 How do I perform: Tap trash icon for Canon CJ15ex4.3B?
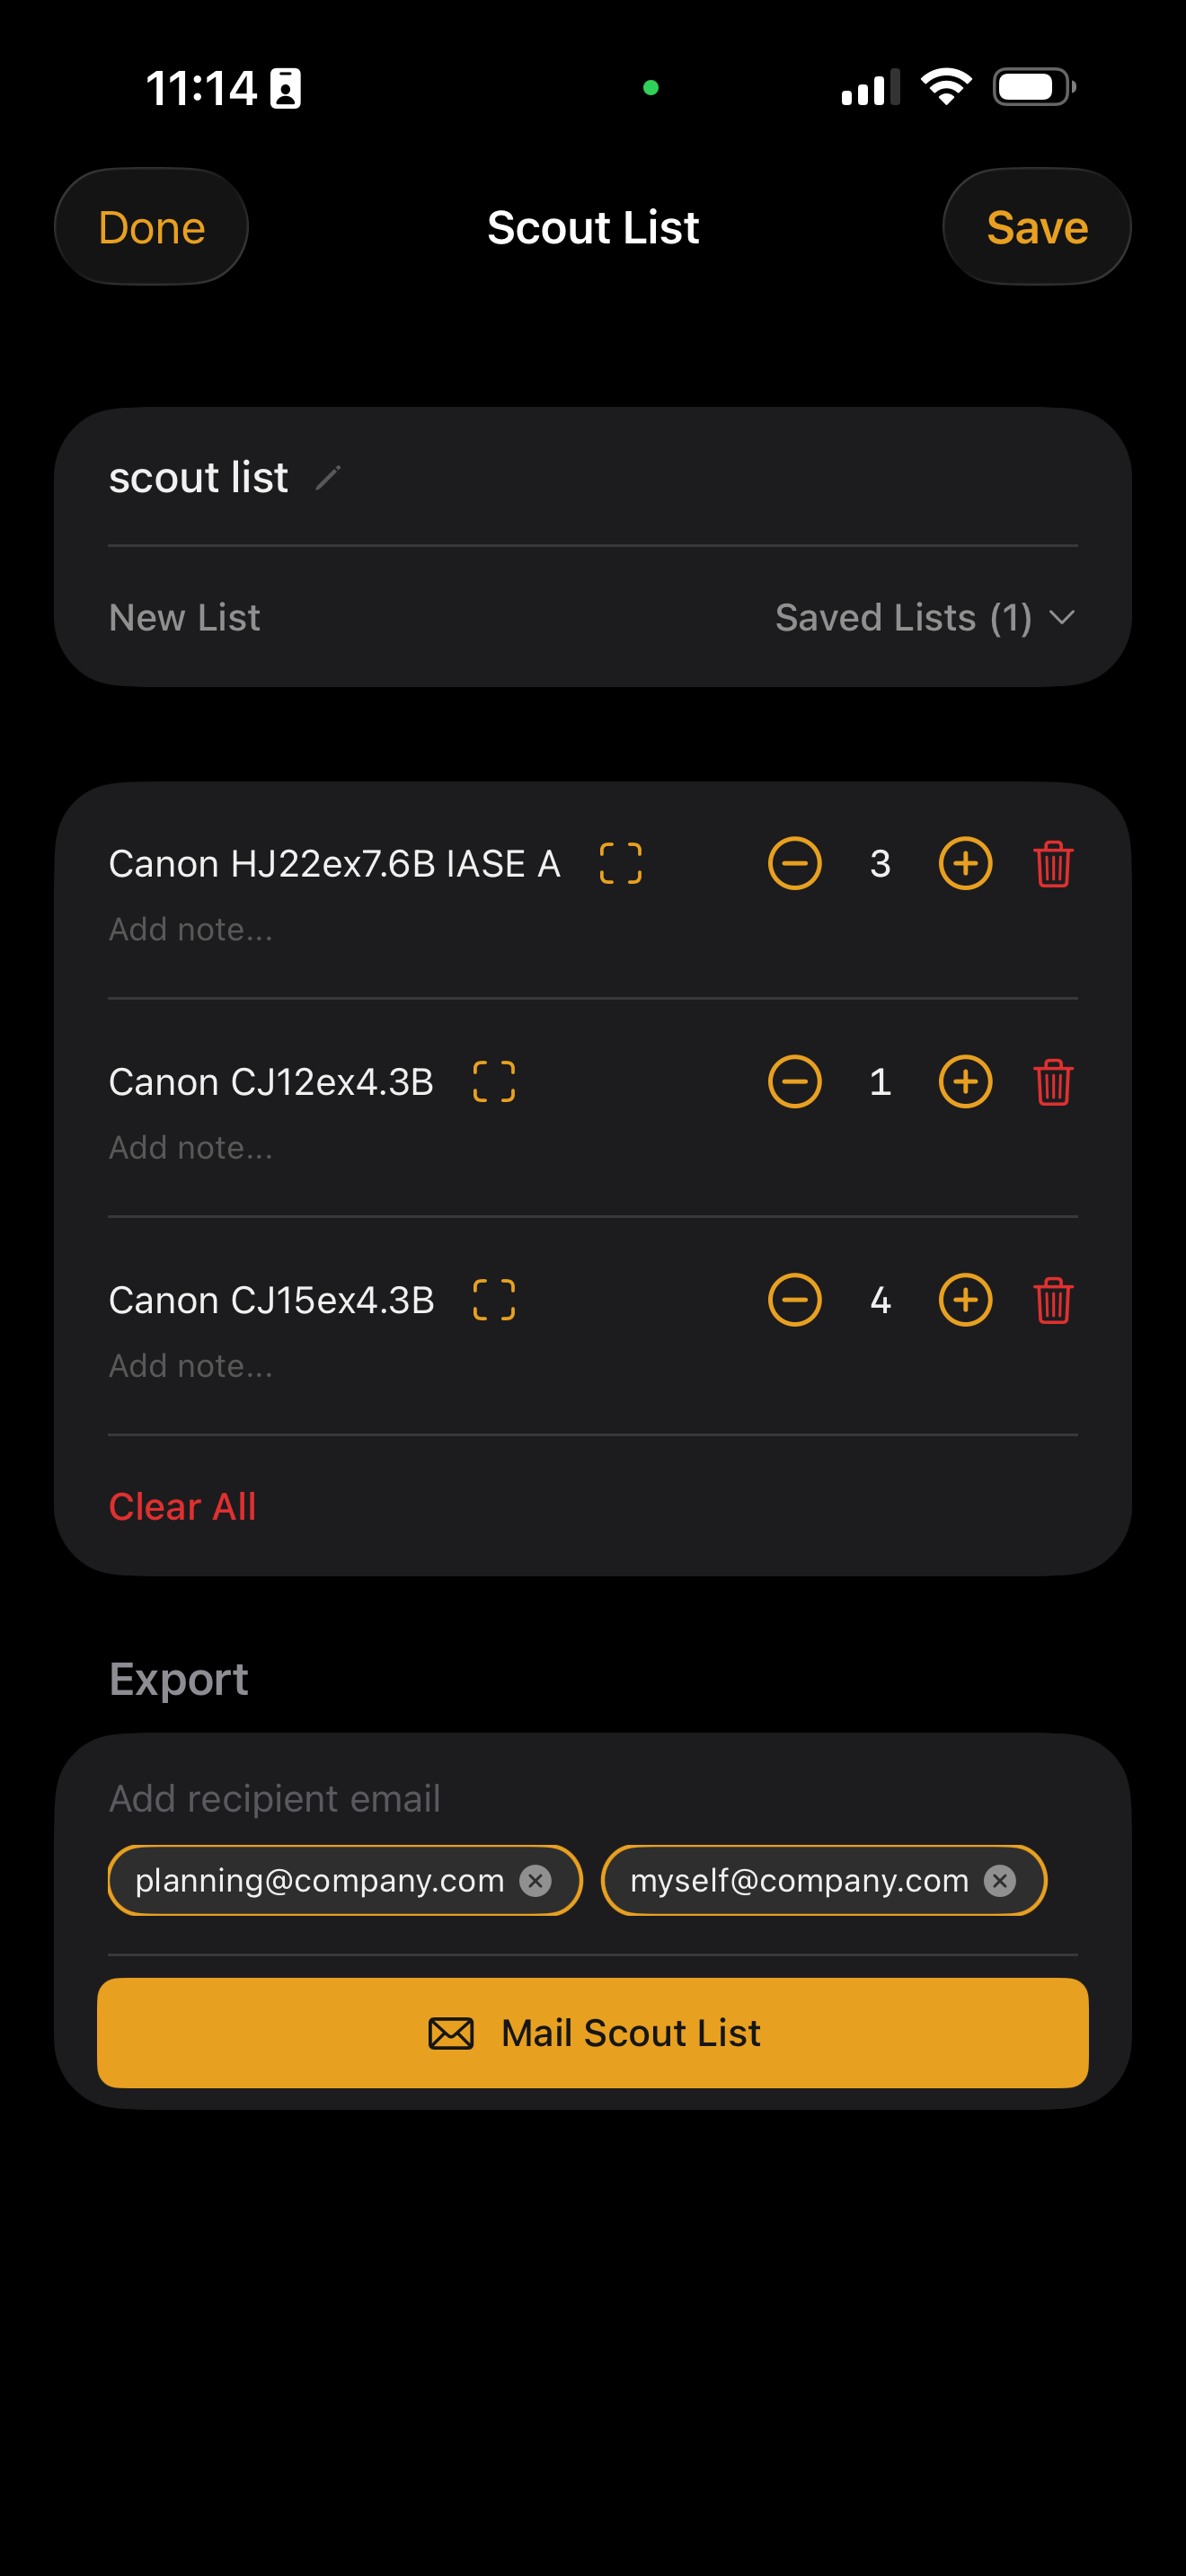tap(1053, 1300)
